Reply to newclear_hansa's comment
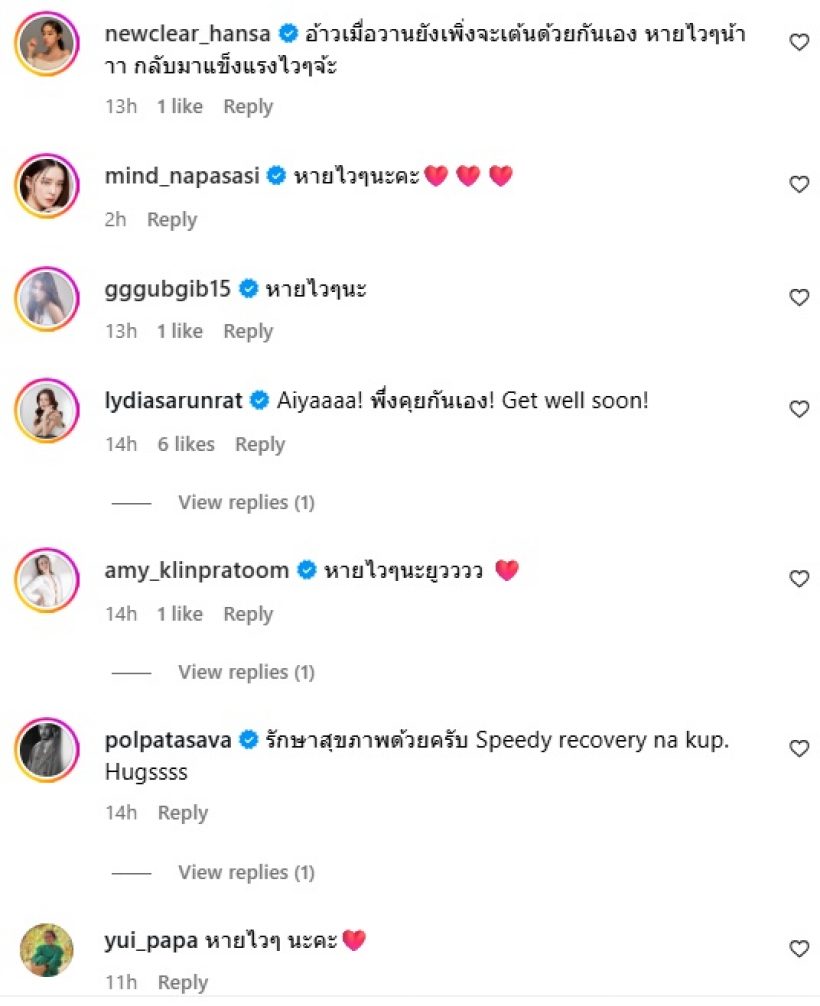This screenshot has height=1006, width=820. point(248,107)
